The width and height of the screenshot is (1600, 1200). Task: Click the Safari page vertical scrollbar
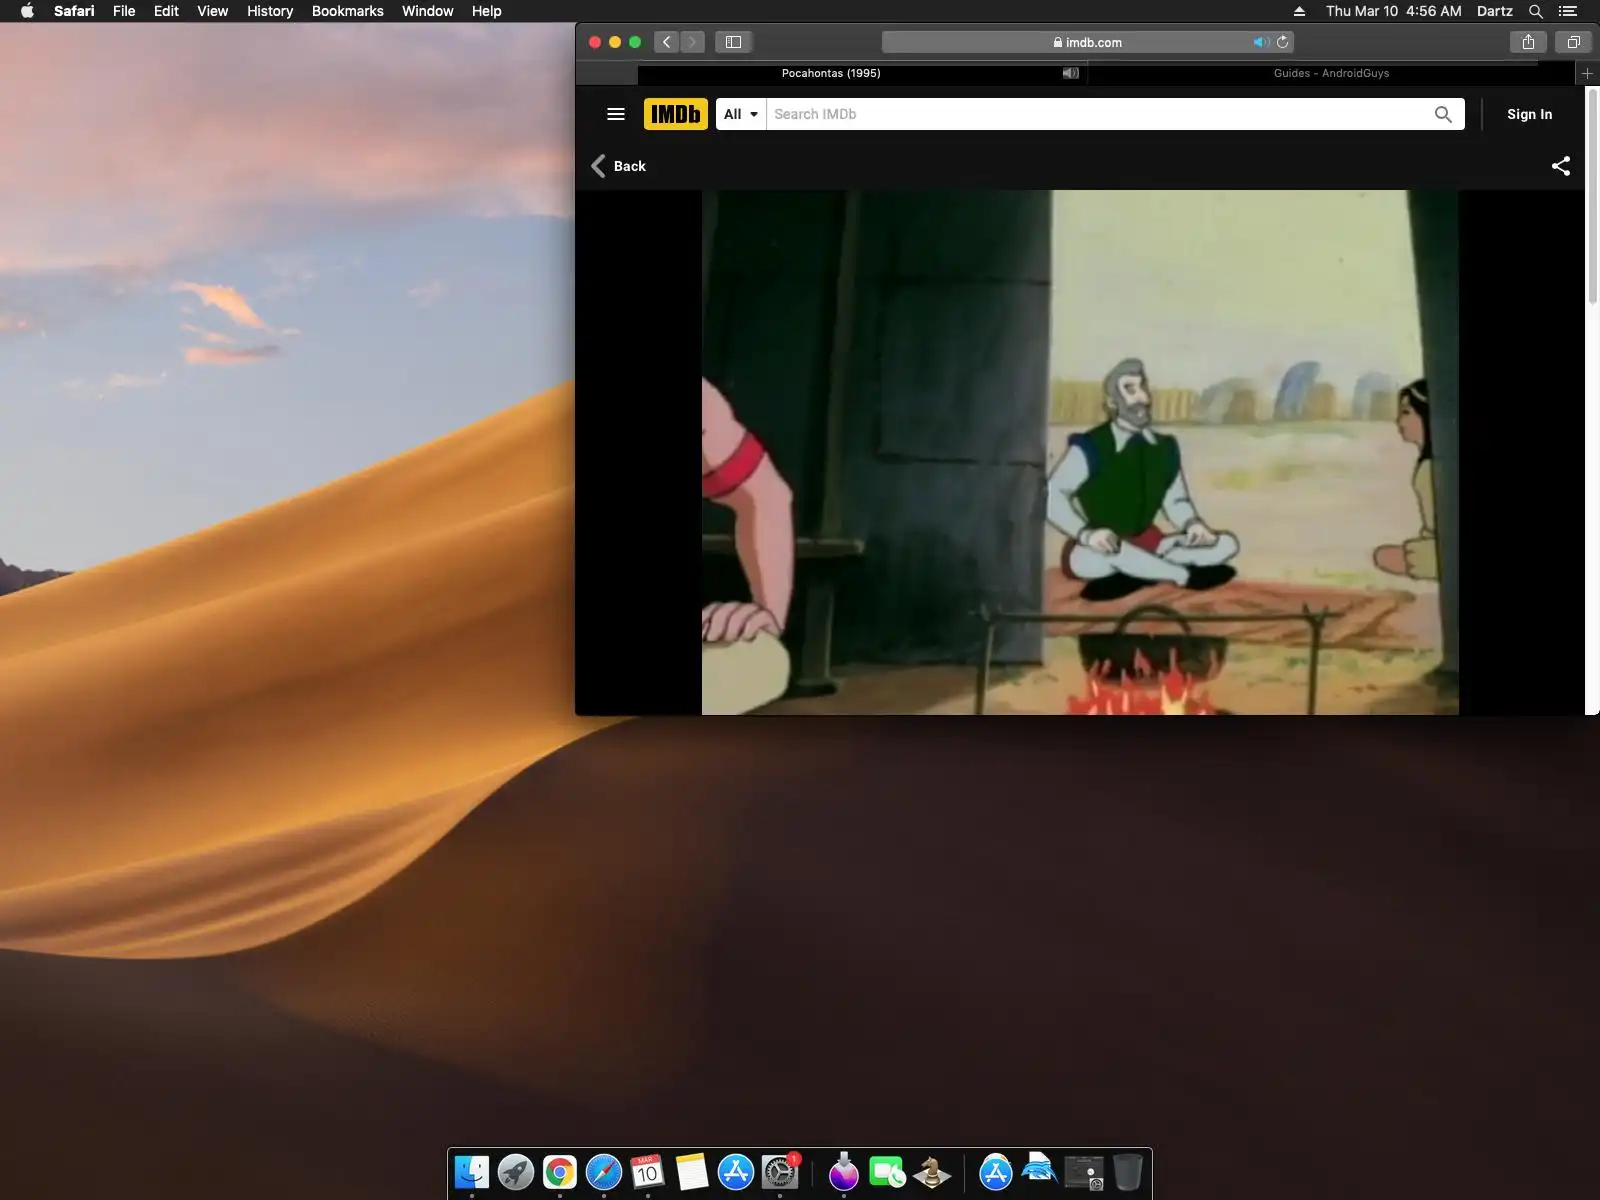(x=1593, y=195)
